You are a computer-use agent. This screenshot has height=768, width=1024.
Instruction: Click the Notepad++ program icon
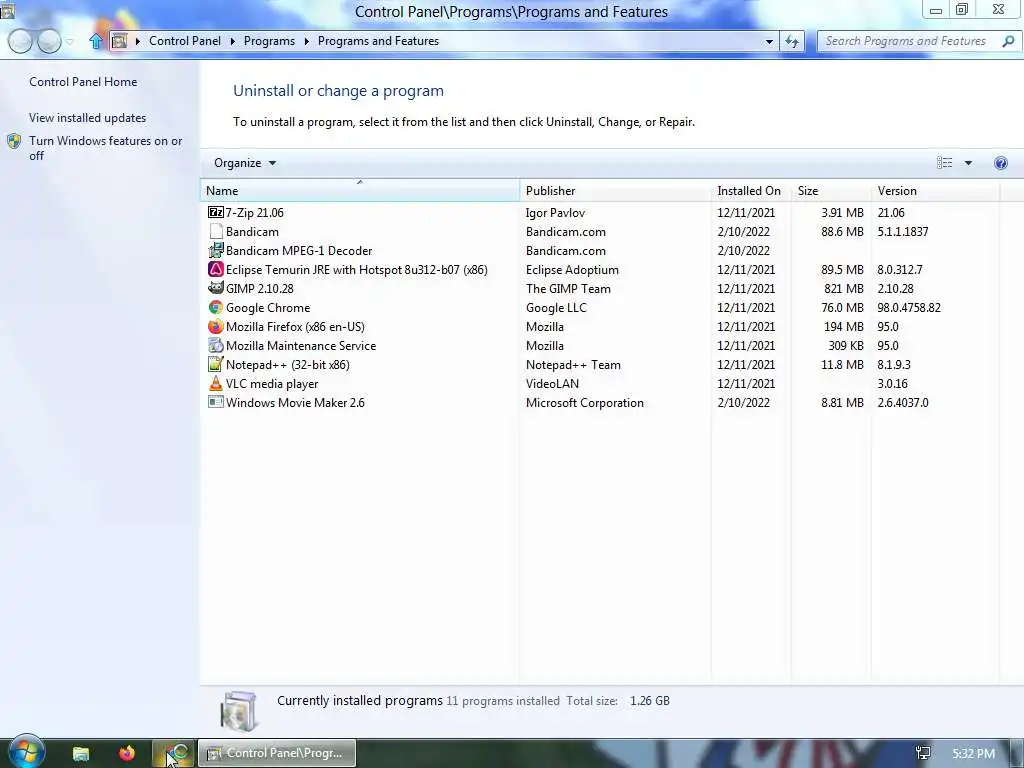click(216, 364)
